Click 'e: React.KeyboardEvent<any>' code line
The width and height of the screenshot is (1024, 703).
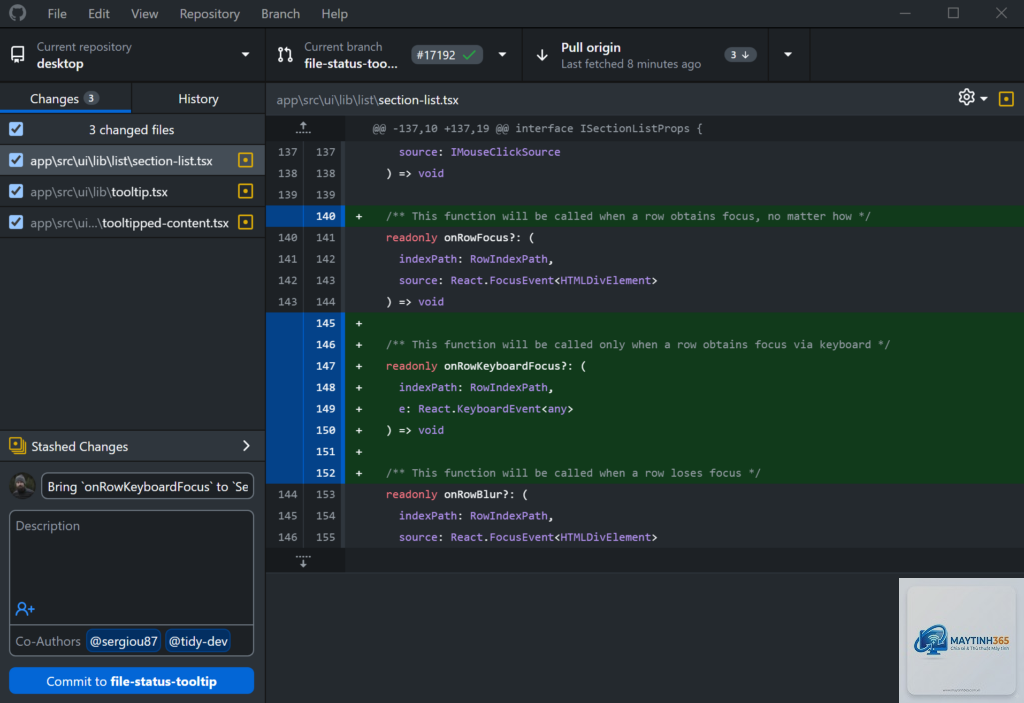(x=486, y=409)
